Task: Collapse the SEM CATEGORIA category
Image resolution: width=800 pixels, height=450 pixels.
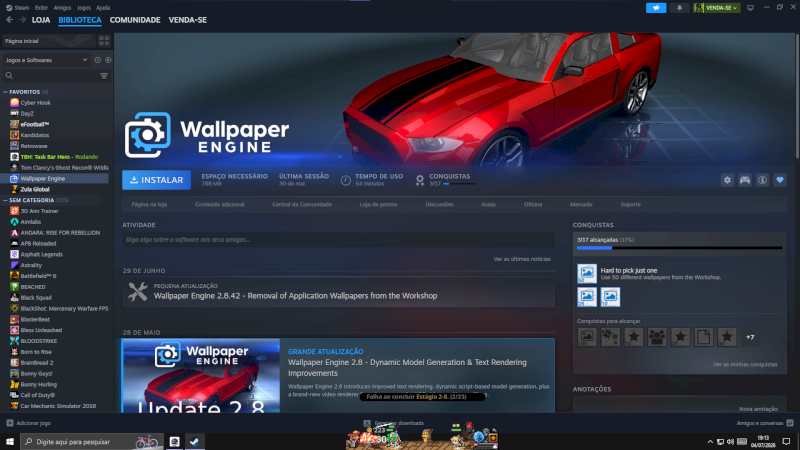Action: click(x=6, y=200)
